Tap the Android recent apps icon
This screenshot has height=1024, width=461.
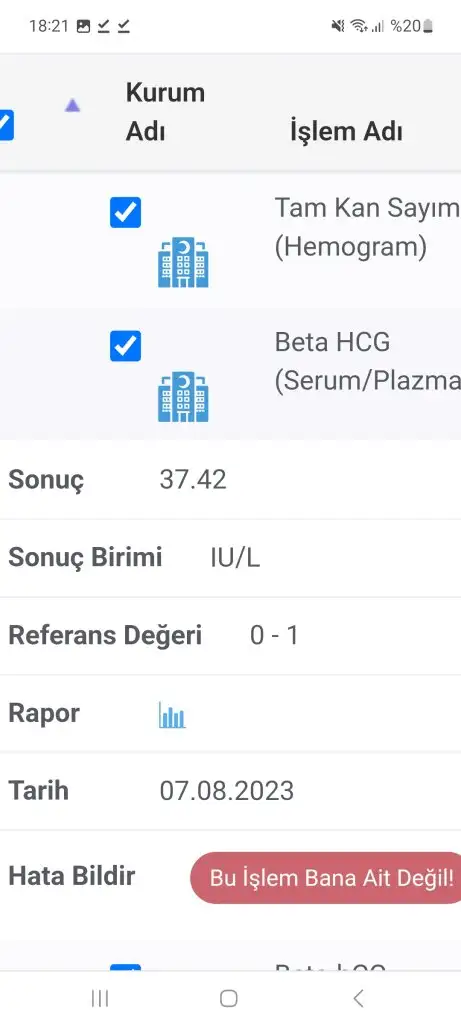click(100, 998)
